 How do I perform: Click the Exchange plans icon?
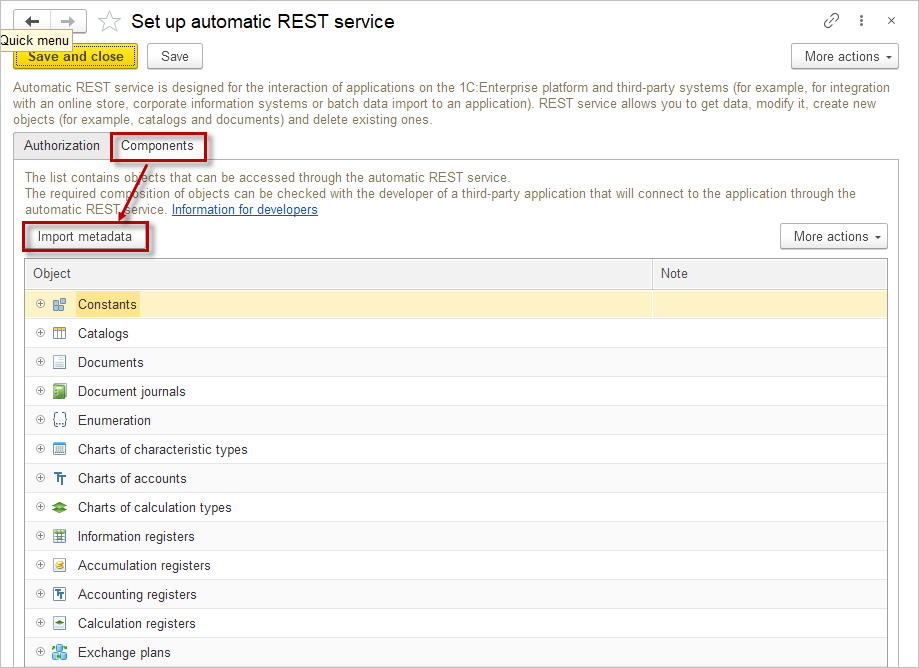[x=59, y=653]
